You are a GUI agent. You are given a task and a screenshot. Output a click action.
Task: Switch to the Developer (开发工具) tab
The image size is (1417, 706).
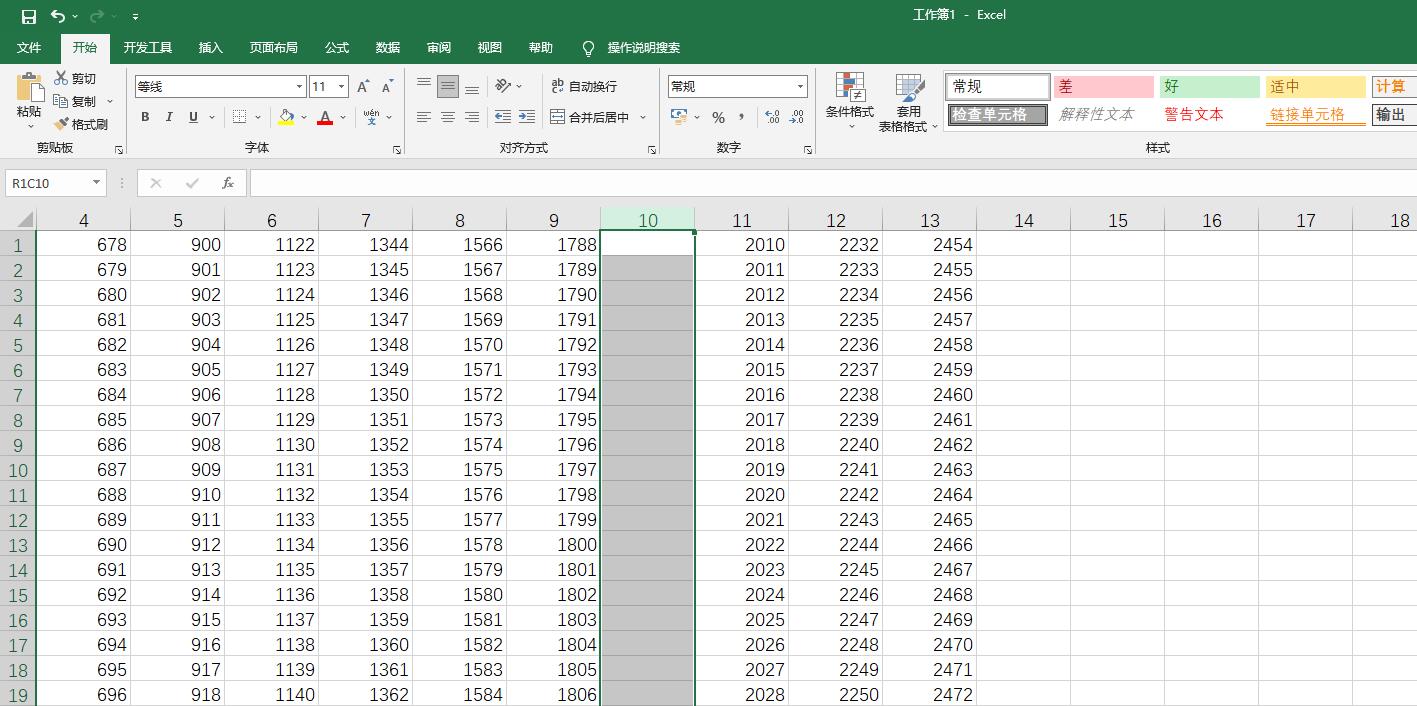point(148,47)
